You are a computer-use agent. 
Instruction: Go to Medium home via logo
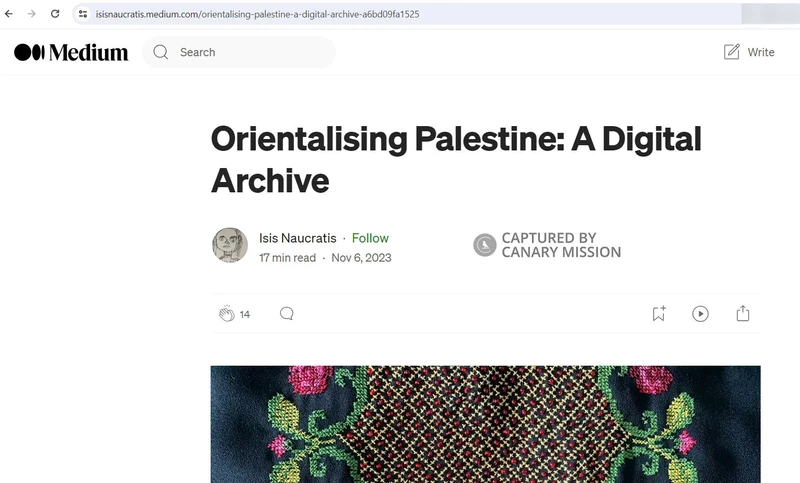tap(71, 52)
